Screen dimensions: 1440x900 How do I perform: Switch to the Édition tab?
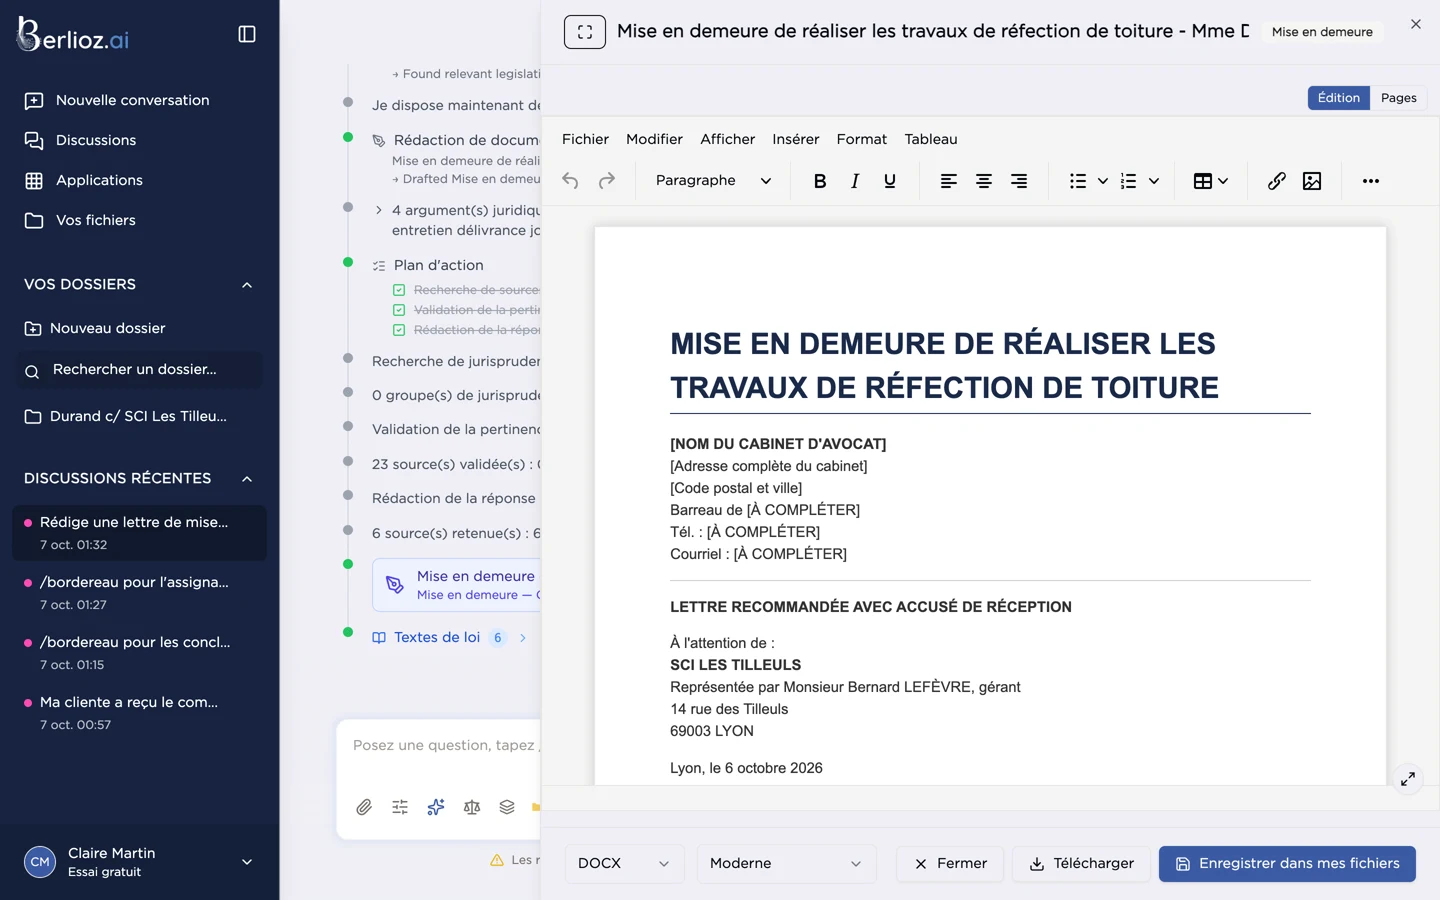(x=1339, y=98)
